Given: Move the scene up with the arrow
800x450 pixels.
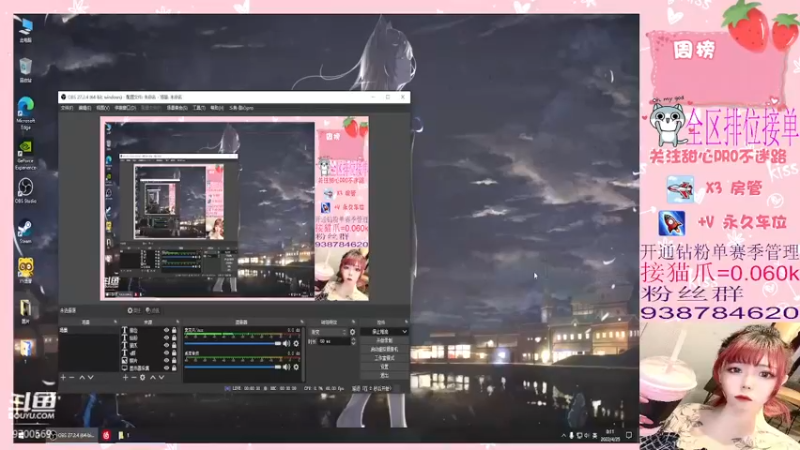Looking at the screenshot, I should coord(82,378).
